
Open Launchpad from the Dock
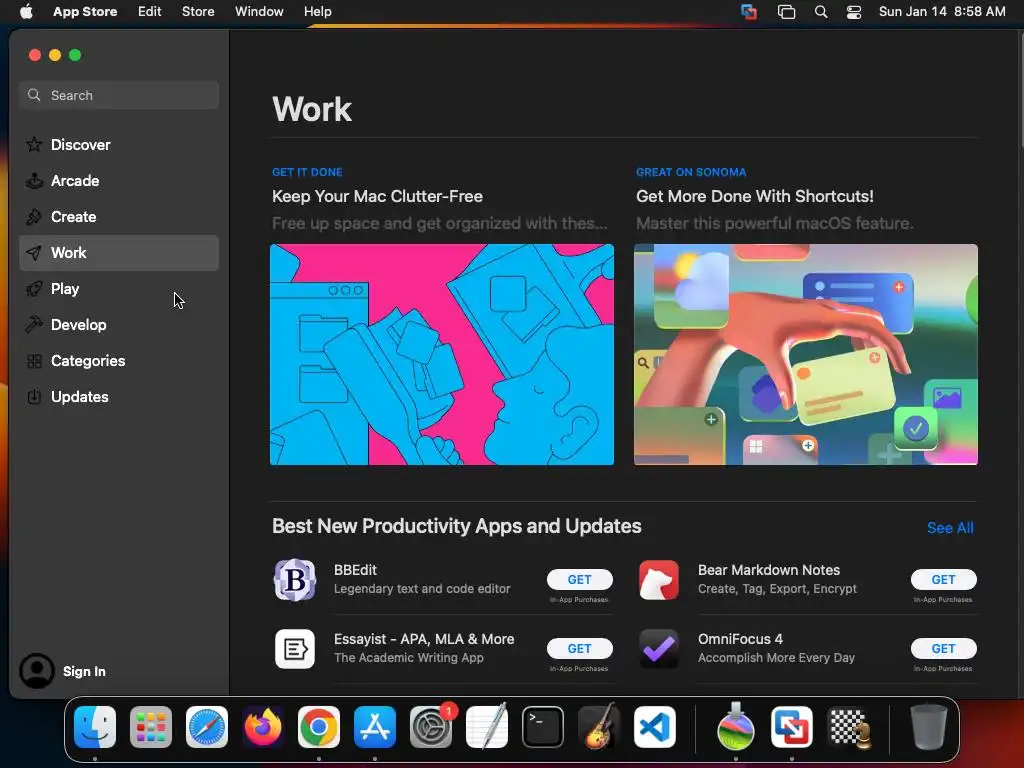pos(151,727)
